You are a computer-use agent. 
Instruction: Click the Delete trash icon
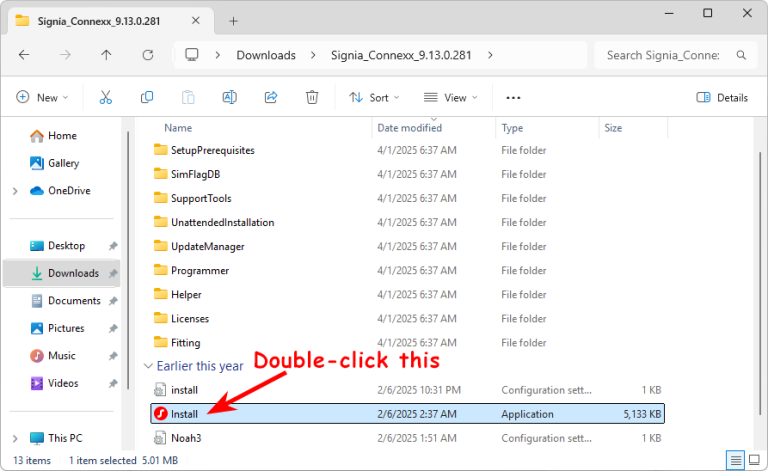312,97
